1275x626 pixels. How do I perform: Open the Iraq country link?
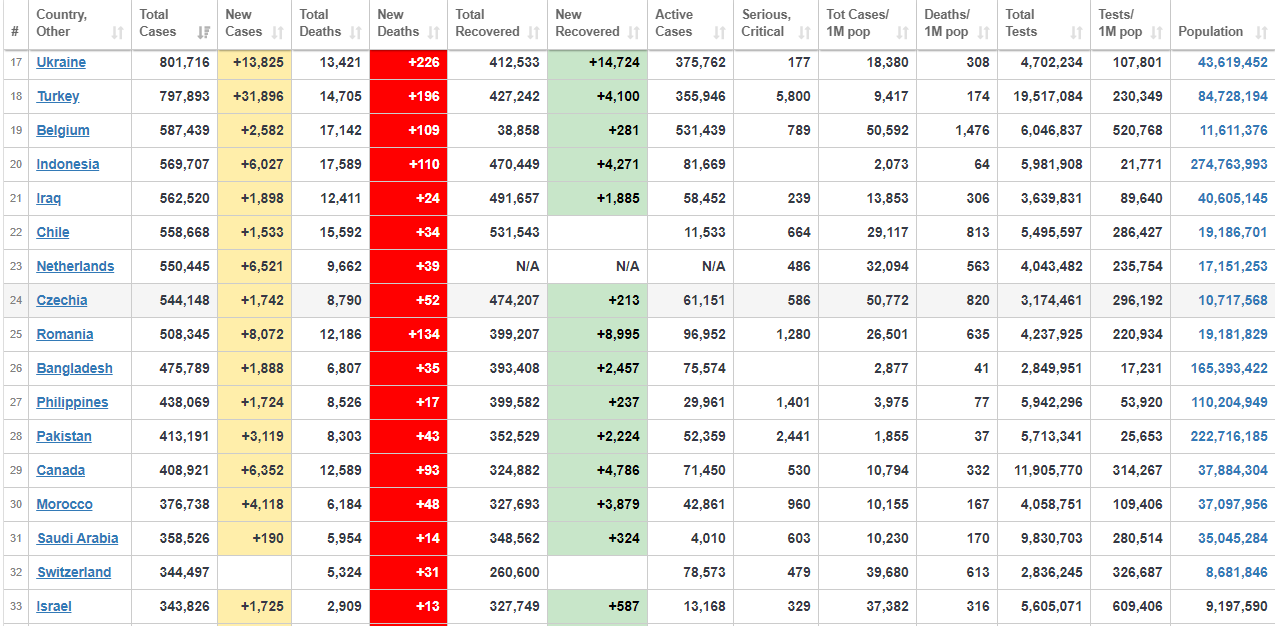click(49, 198)
